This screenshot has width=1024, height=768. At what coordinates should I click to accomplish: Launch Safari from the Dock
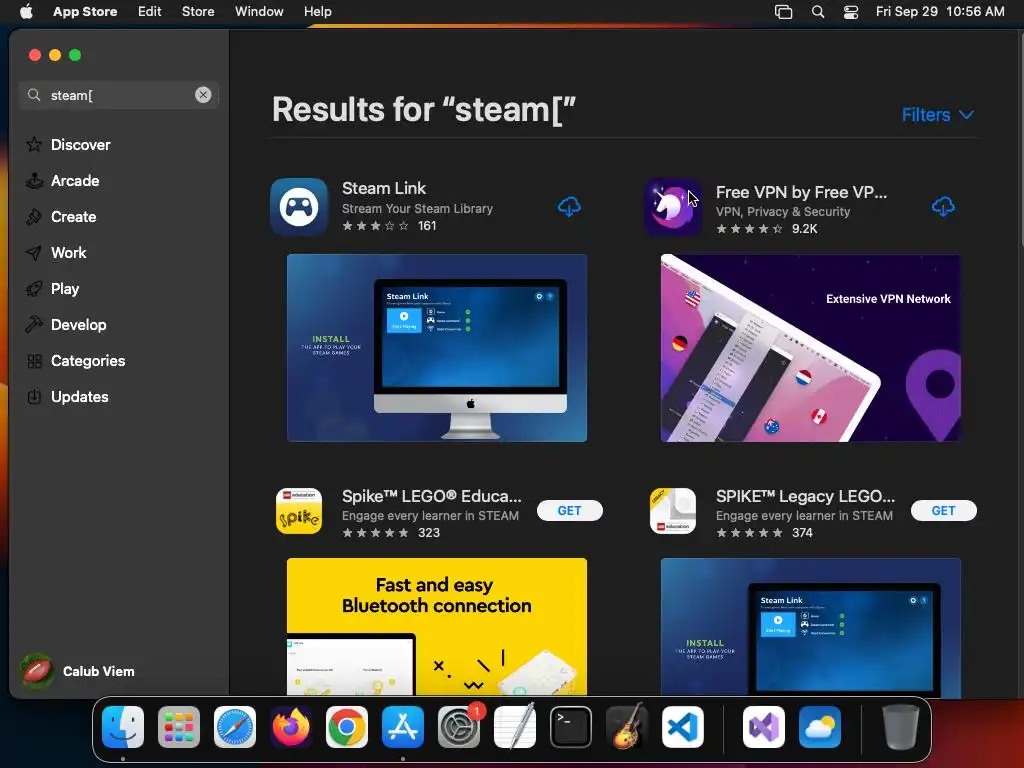tap(235, 727)
